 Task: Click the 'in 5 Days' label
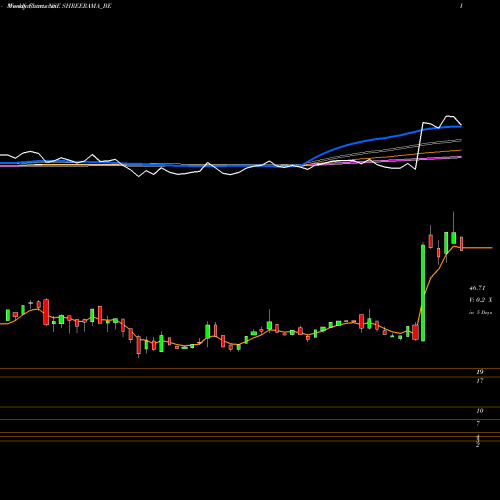pos(480,312)
